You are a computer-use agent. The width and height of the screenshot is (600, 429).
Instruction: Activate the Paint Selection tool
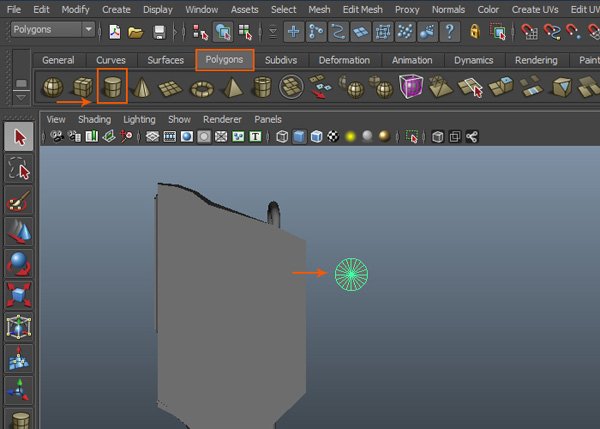[19, 200]
